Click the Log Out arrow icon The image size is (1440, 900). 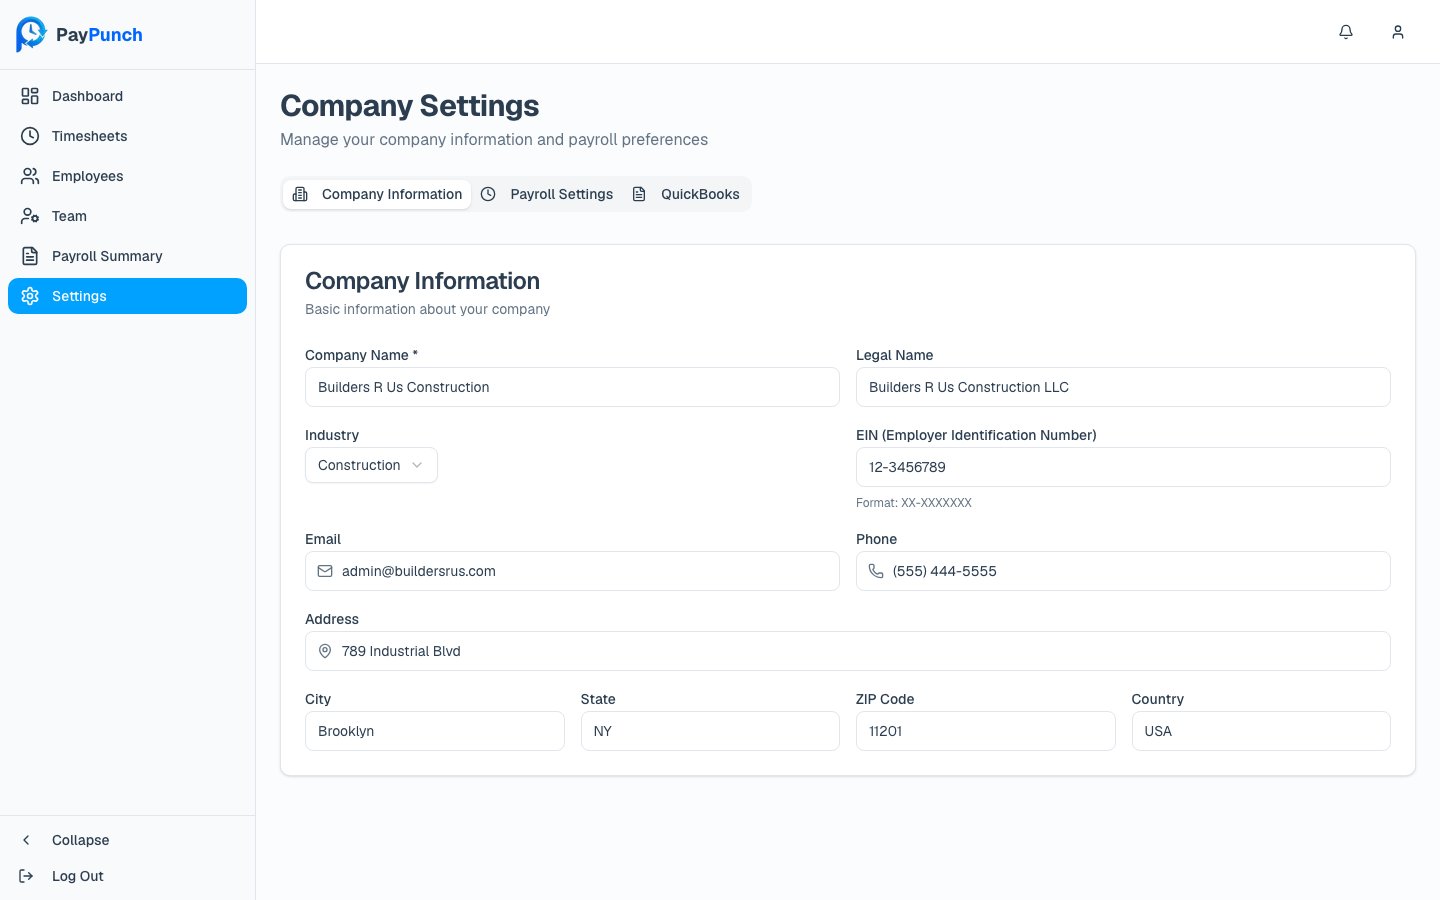pos(27,876)
